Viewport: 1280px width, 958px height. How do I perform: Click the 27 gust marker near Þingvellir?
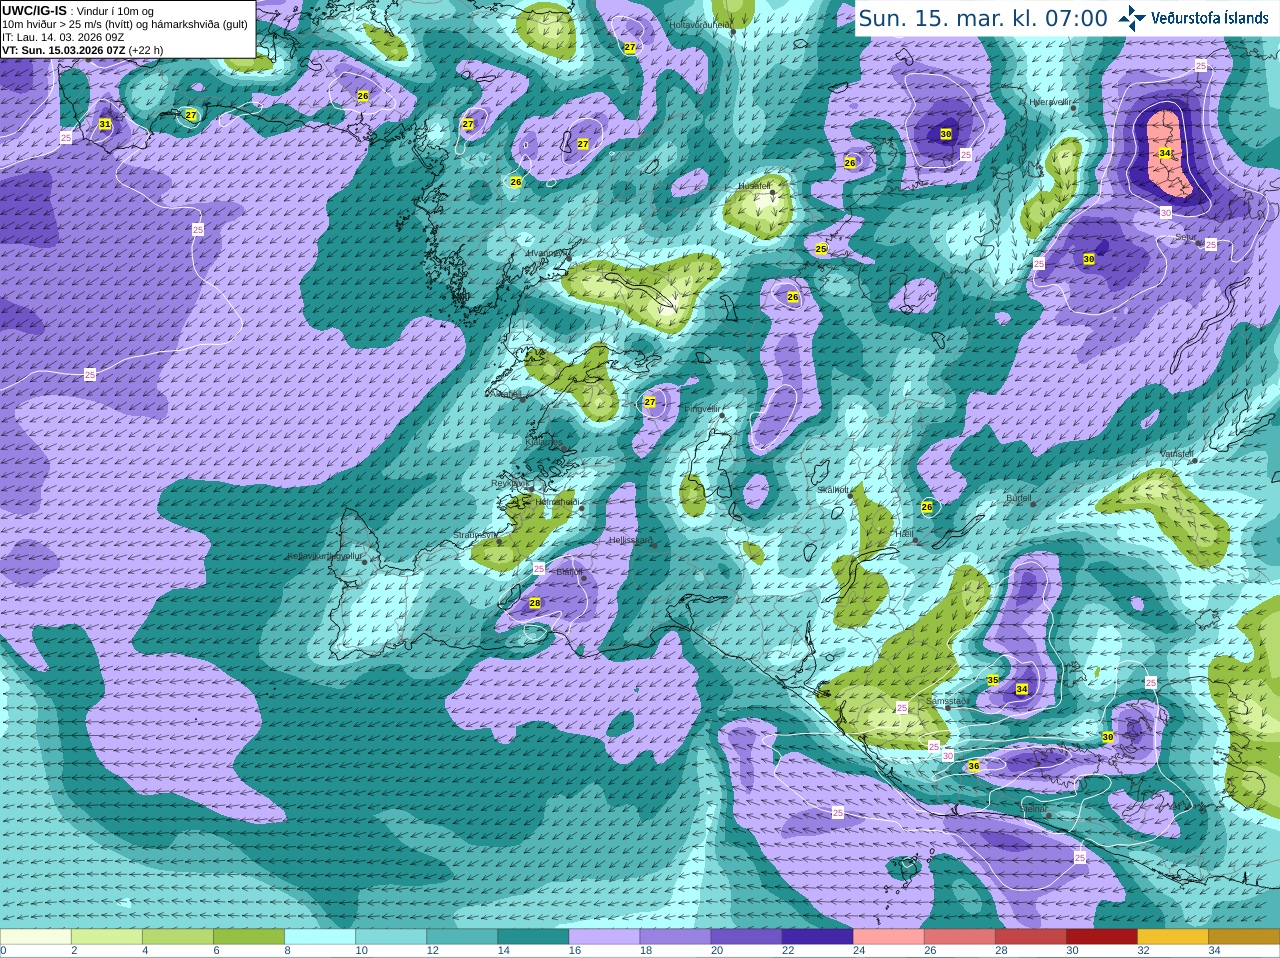tap(650, 402)
